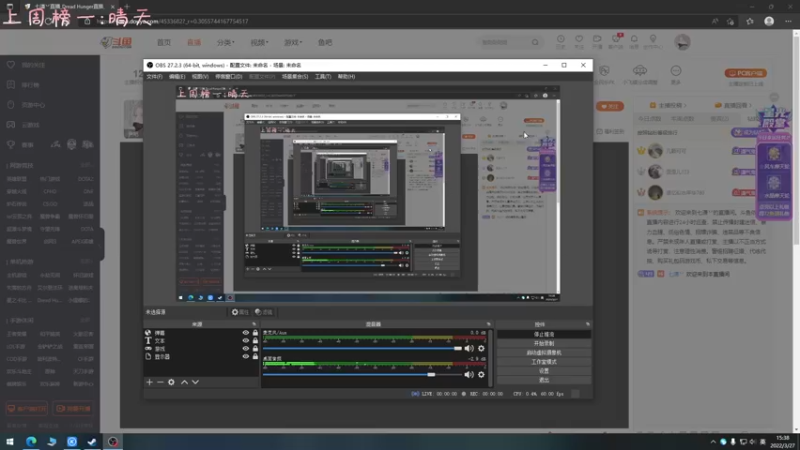Image resolution: width=800 pixels, height=450 pixels.
Task: Open the 创作中心 icon in the Douyu header
Action: 653,41
